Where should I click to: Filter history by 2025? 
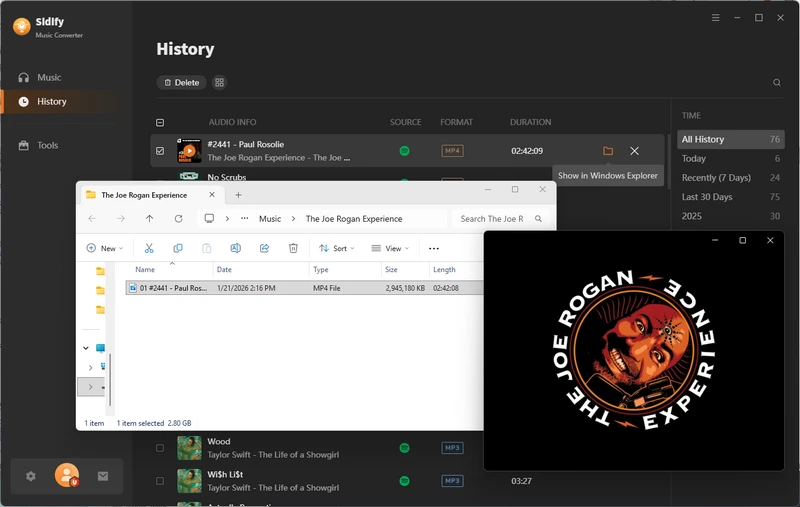730,216
